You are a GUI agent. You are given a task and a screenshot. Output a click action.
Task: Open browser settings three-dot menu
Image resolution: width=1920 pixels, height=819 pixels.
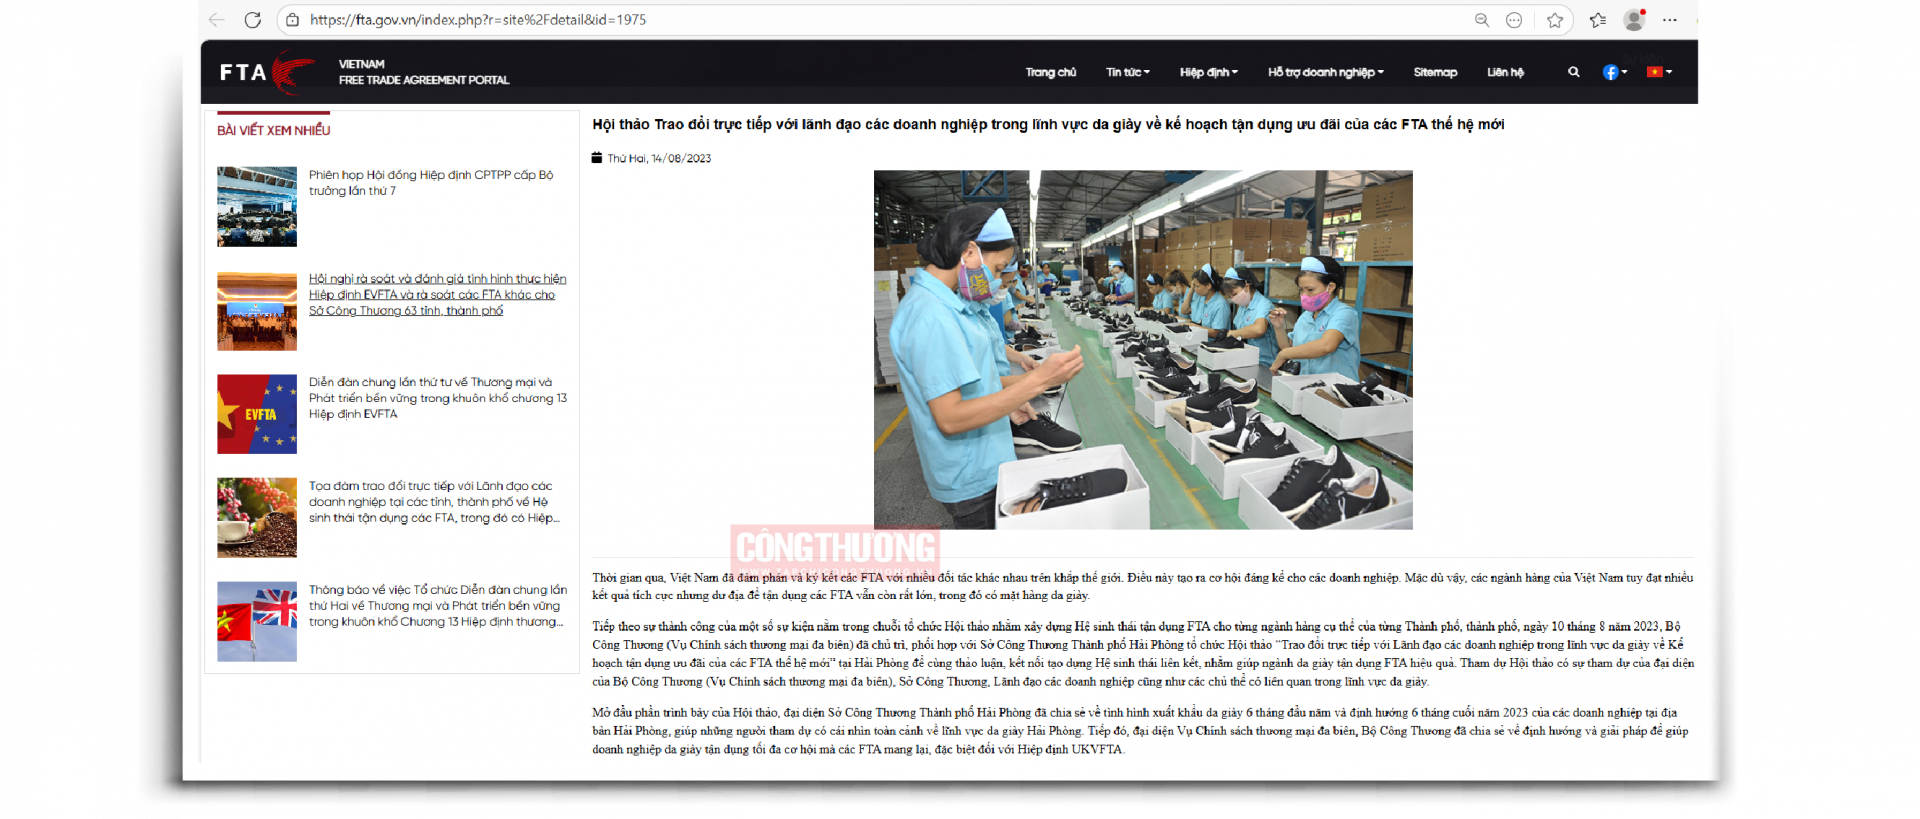tap(1670, 20)
